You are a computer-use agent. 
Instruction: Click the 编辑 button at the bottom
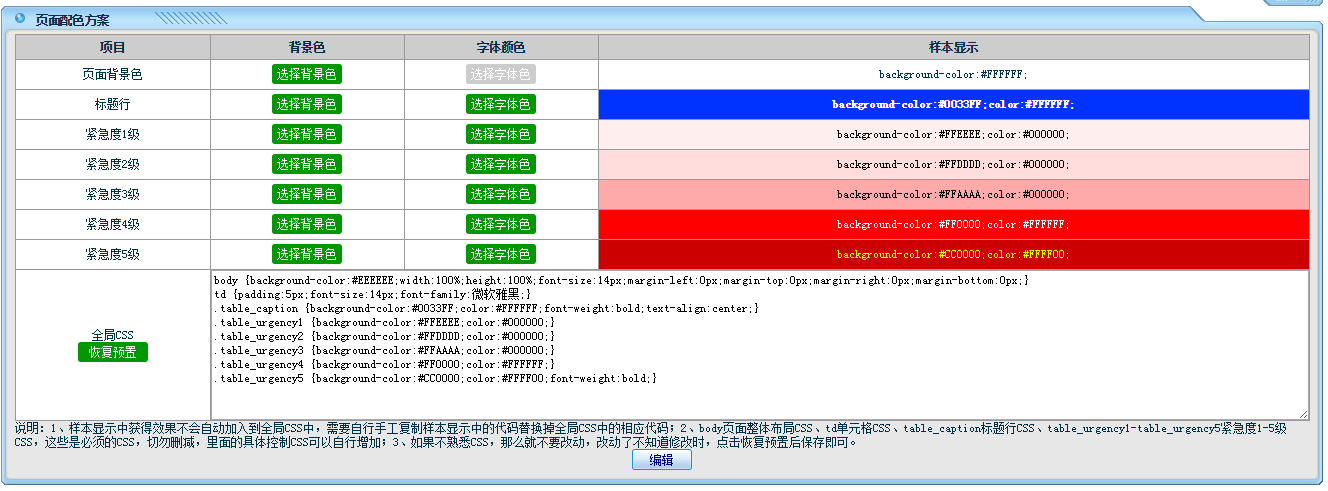pyautogui.click(x=661, y=460)
